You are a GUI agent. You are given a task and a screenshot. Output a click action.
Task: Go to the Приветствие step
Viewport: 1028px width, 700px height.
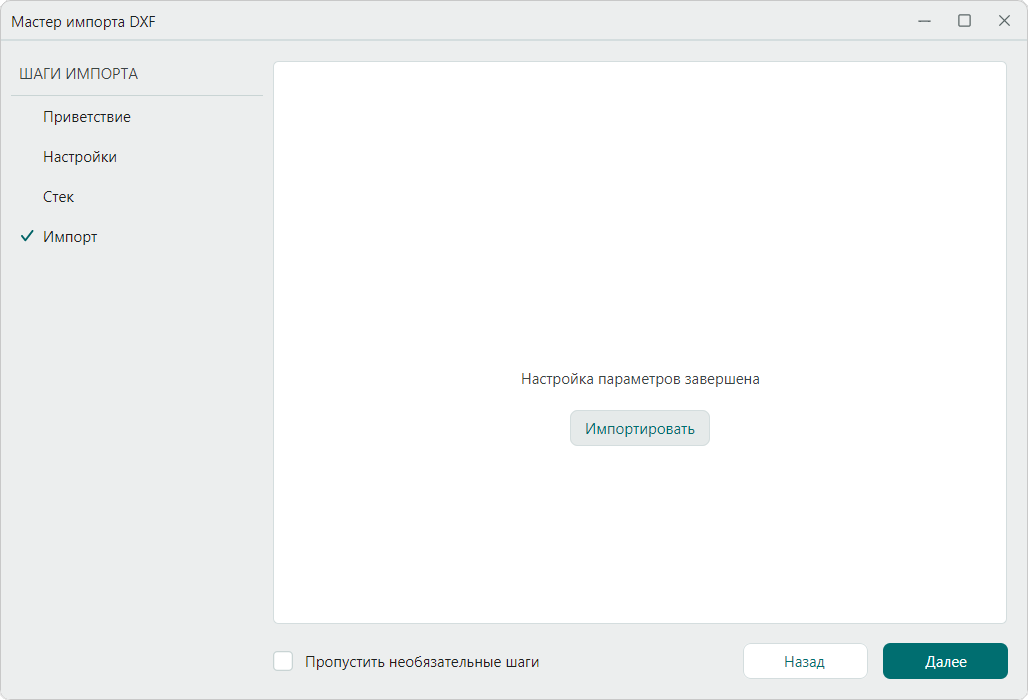click(87, 117)
